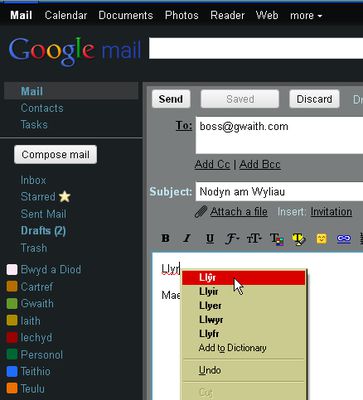Click the blue Teithio label color square

[x=12, y=371]
